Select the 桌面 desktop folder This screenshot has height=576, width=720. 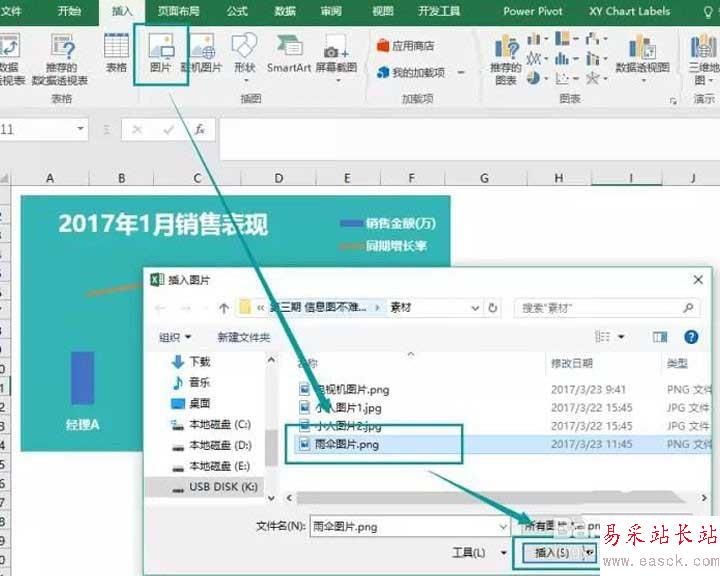tap(191, 403)
